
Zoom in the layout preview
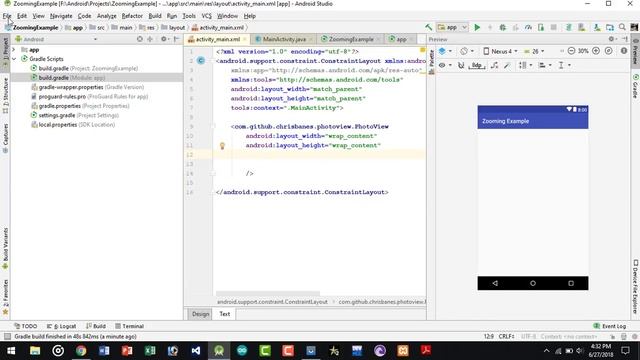point(596,51)
